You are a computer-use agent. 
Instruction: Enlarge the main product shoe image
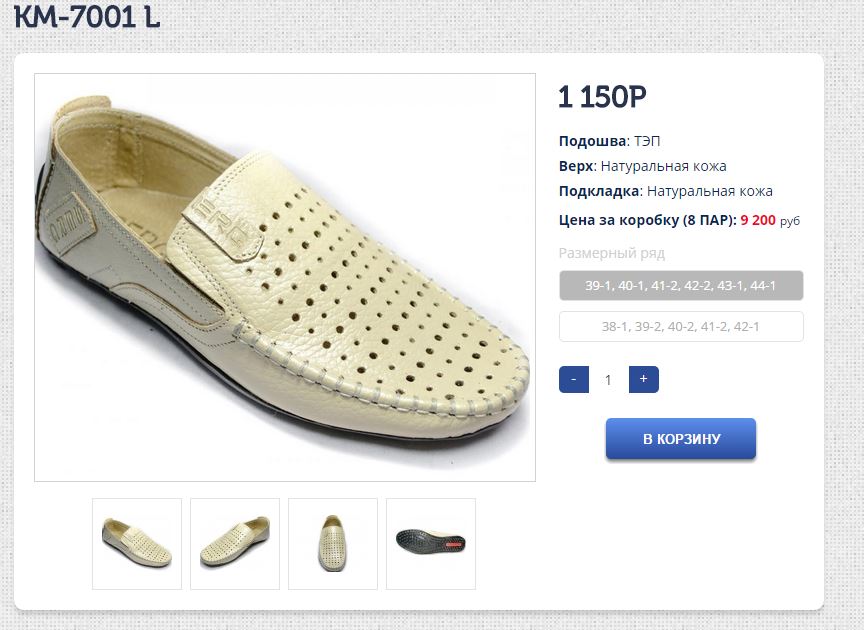pos(285,277)
